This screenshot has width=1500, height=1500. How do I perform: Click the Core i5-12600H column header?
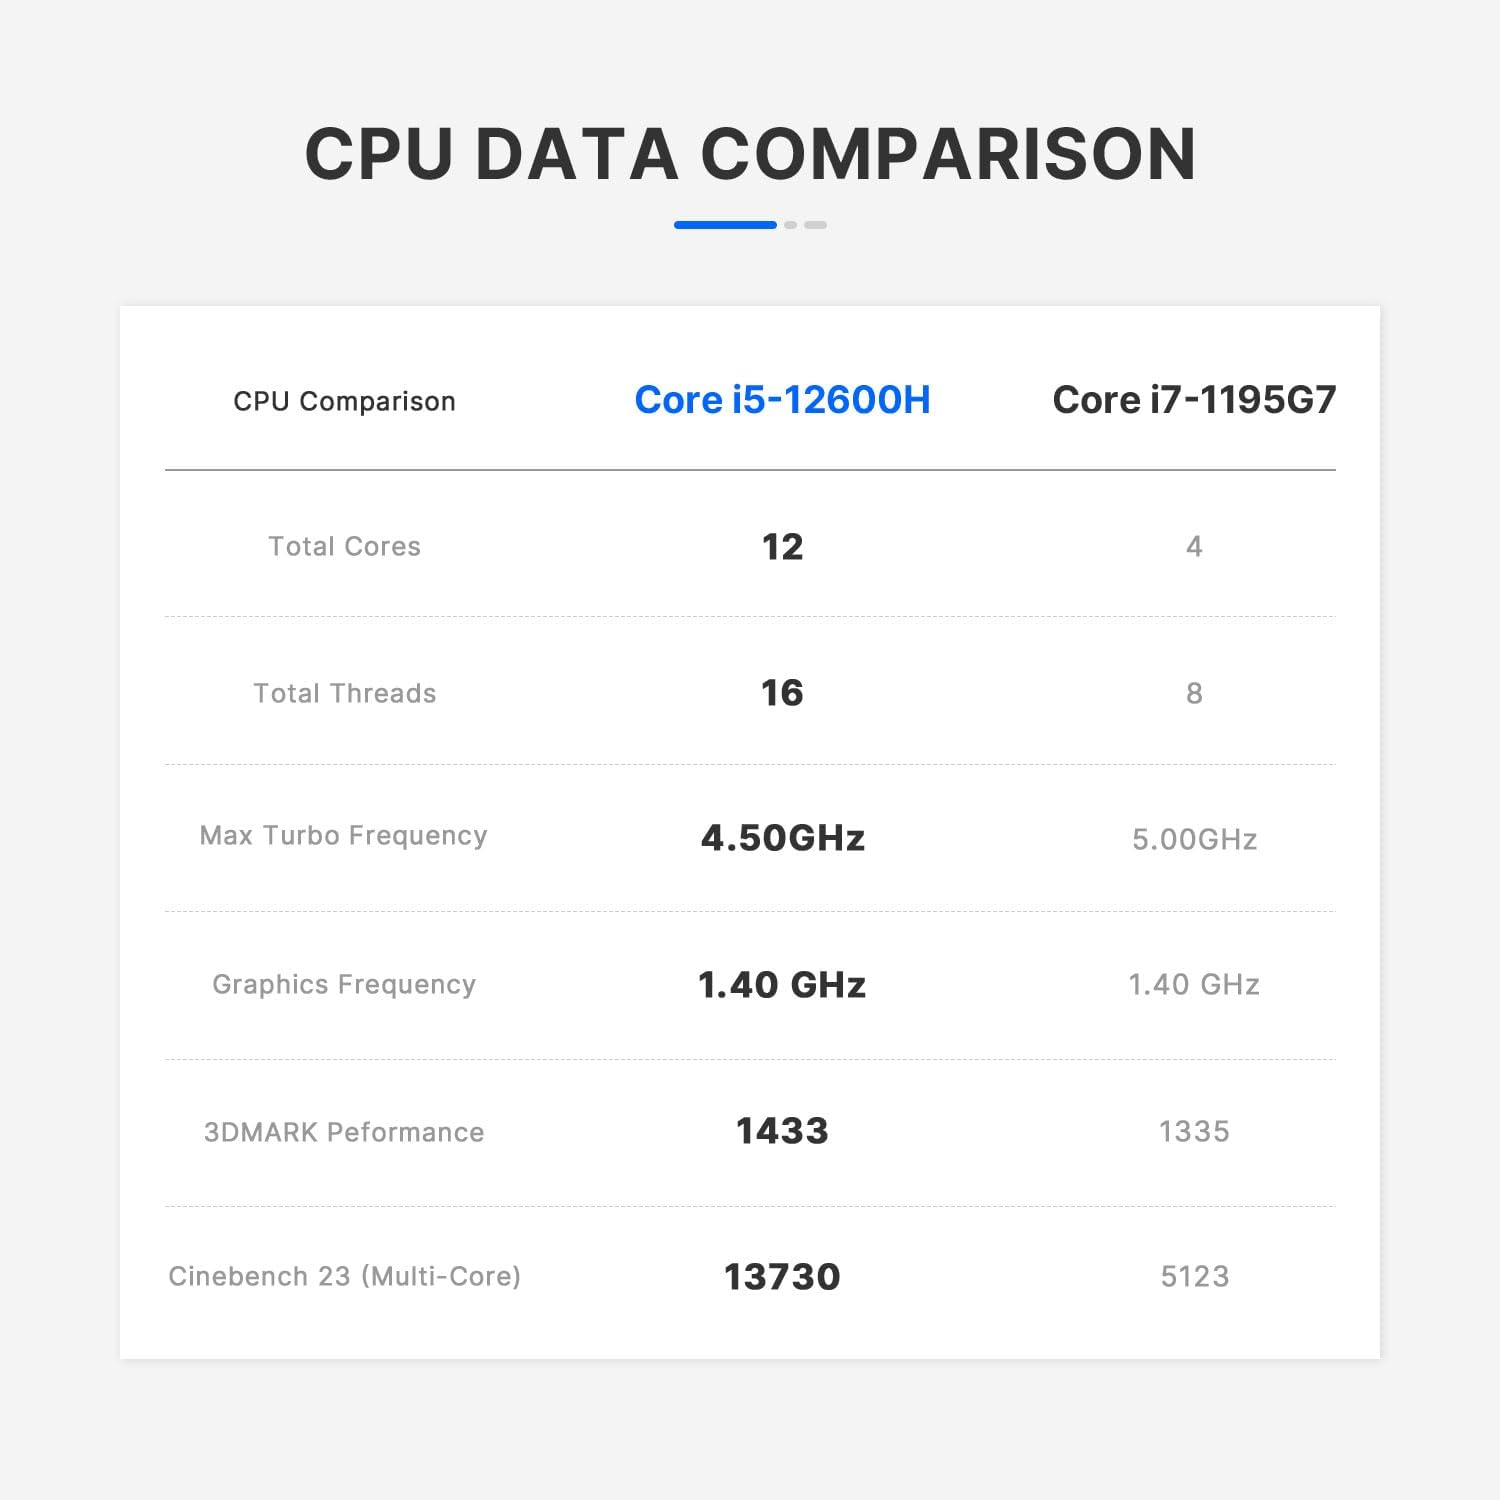click(782, 400)
